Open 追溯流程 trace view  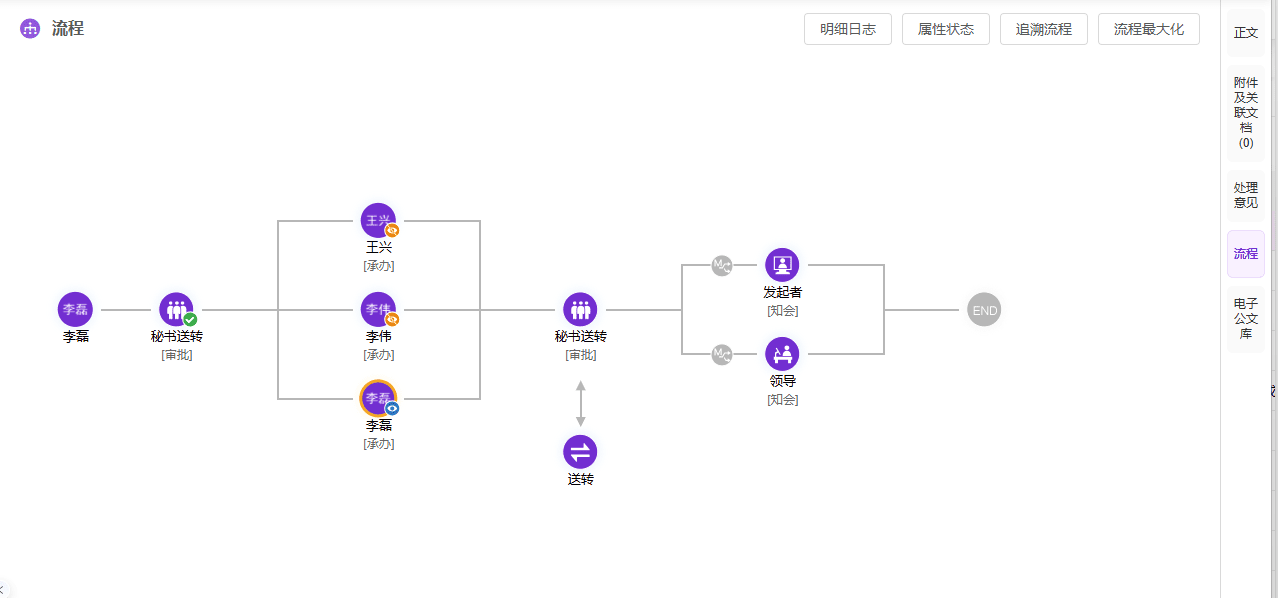[x=1044, y=29]
